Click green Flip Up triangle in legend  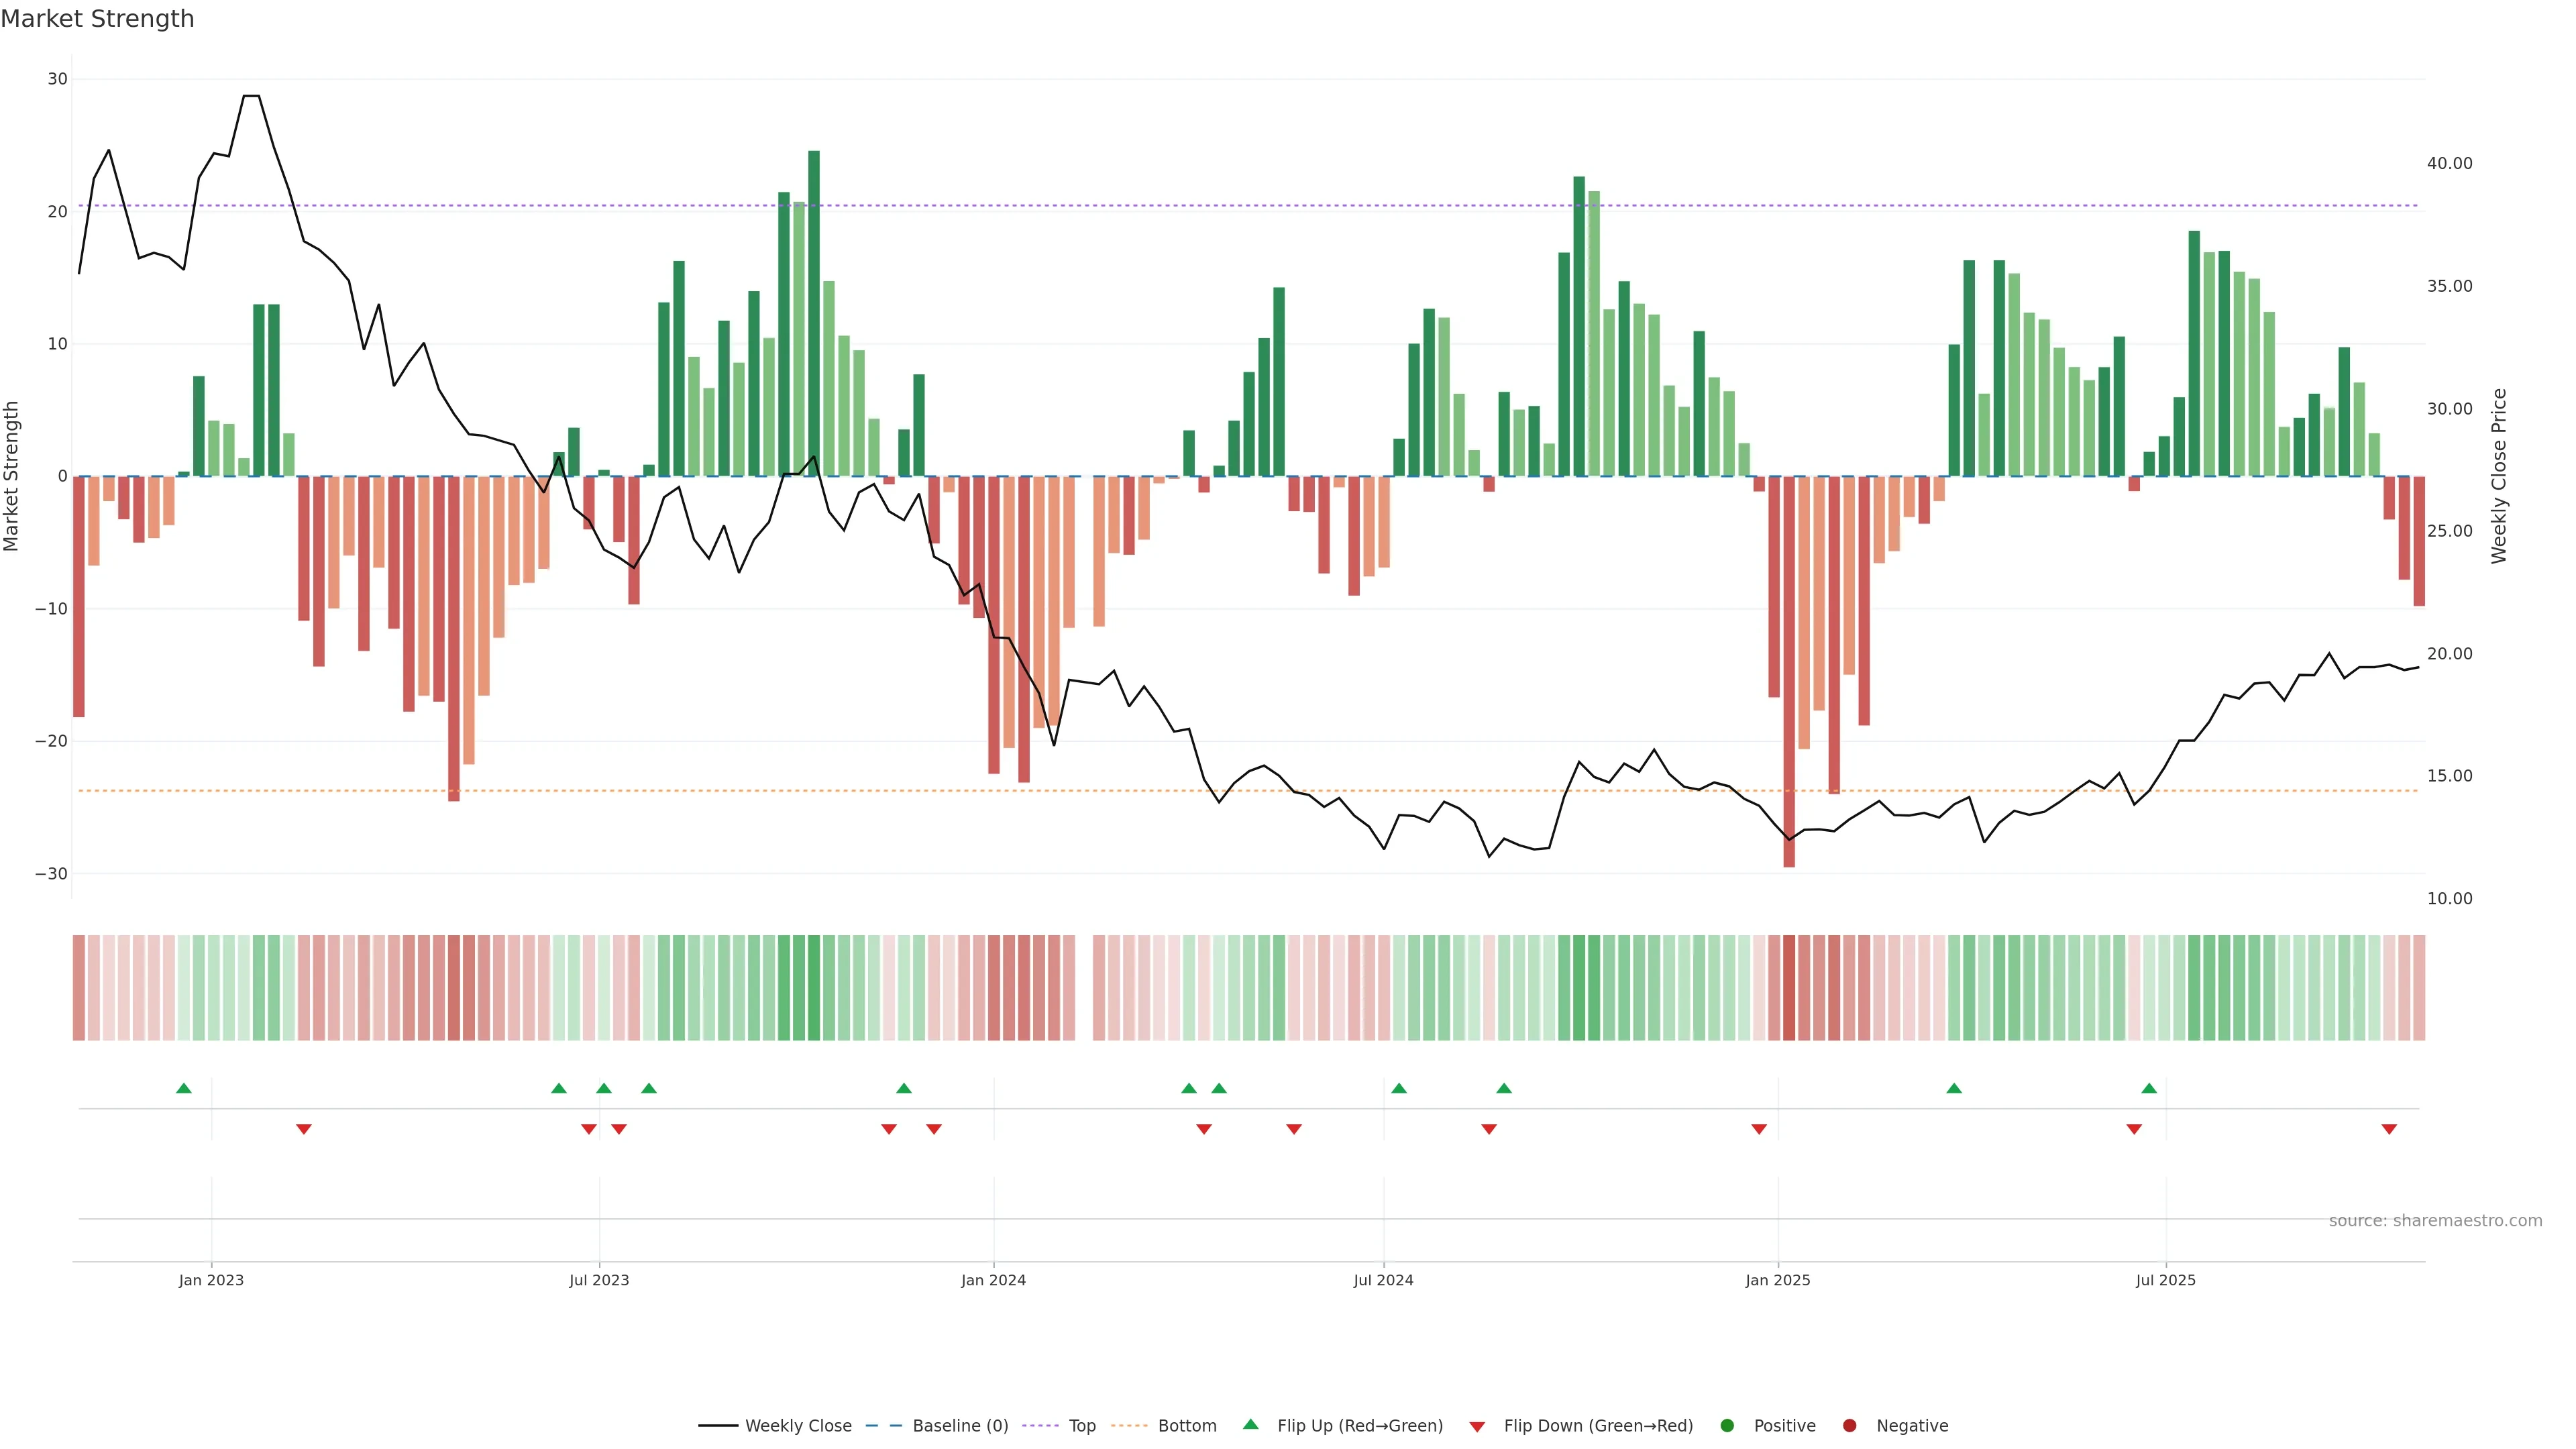click(1250, 1424)
